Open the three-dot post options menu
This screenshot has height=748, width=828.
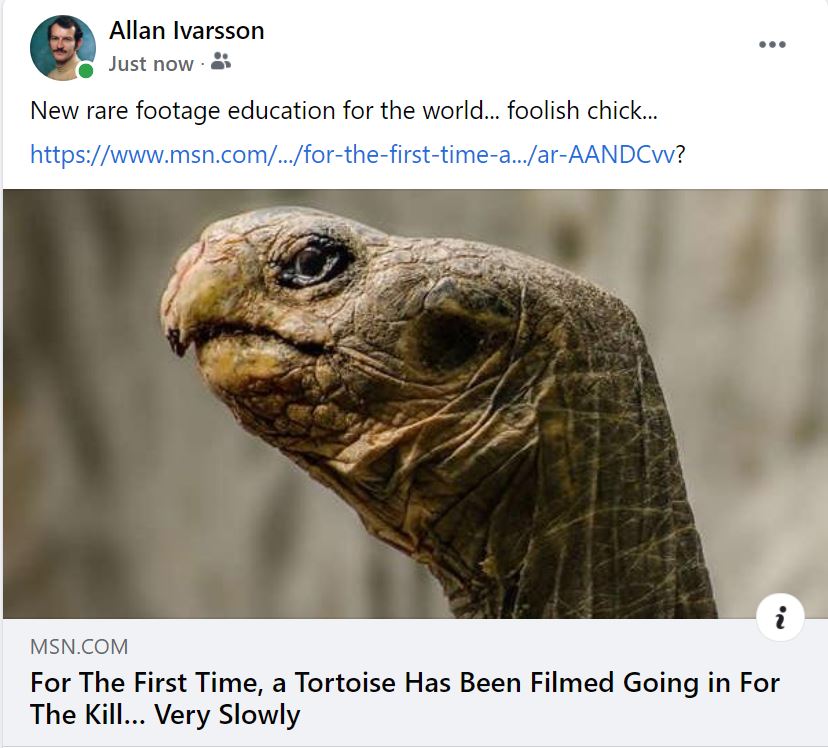tap(772, 44)
